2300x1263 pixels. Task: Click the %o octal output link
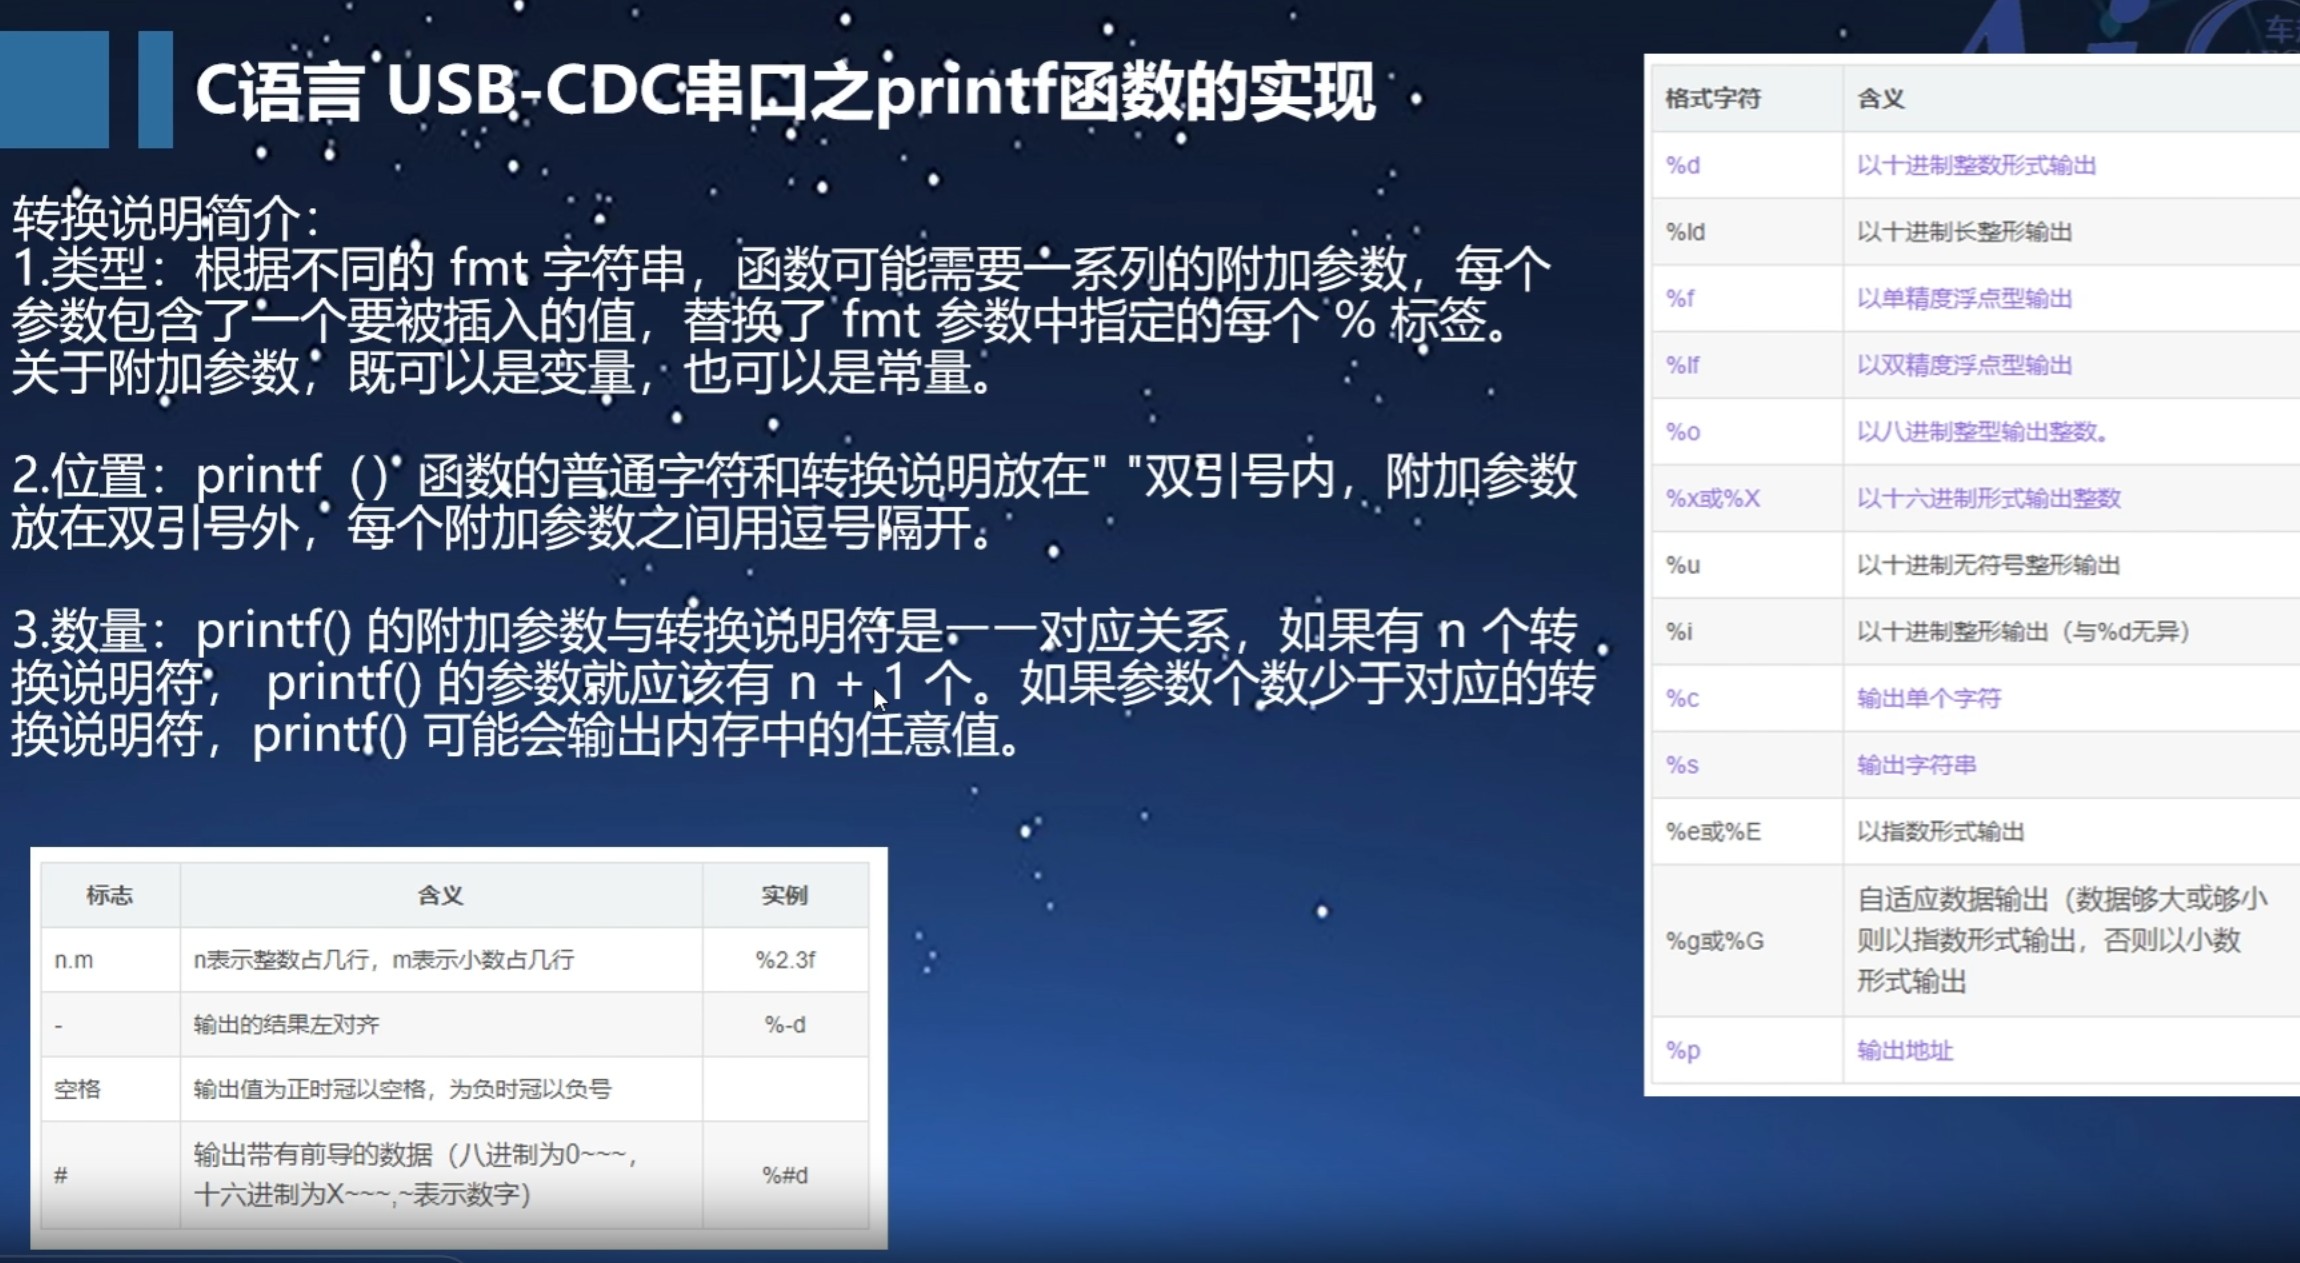click(1684, 432)
